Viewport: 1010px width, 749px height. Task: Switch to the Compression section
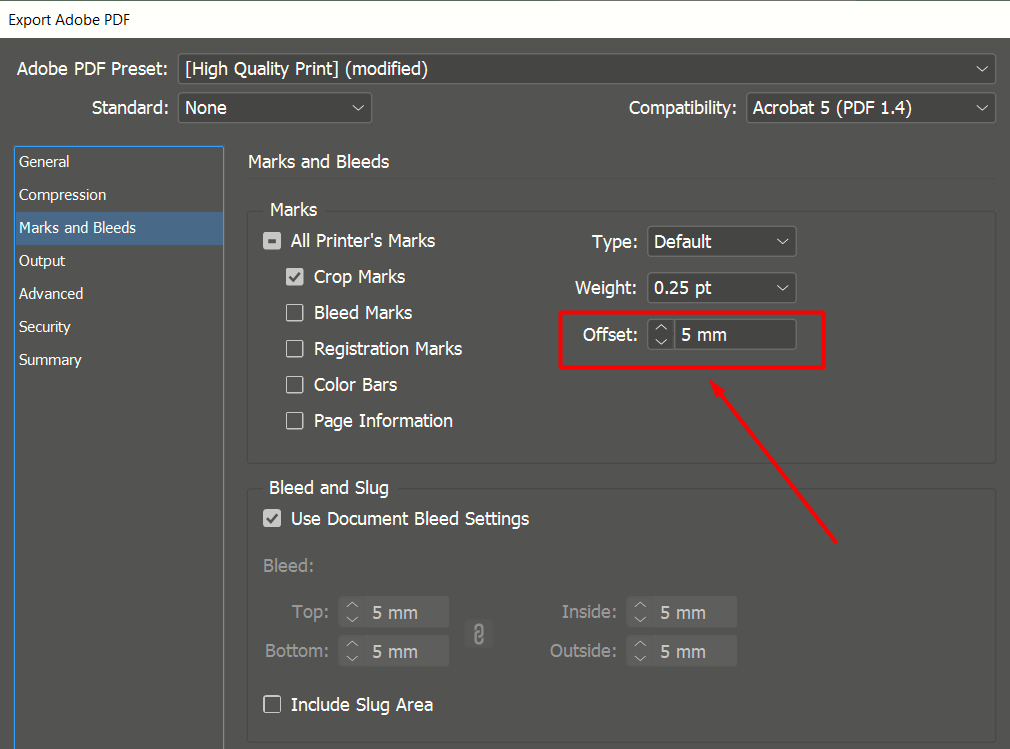click(x=63, y=195)
